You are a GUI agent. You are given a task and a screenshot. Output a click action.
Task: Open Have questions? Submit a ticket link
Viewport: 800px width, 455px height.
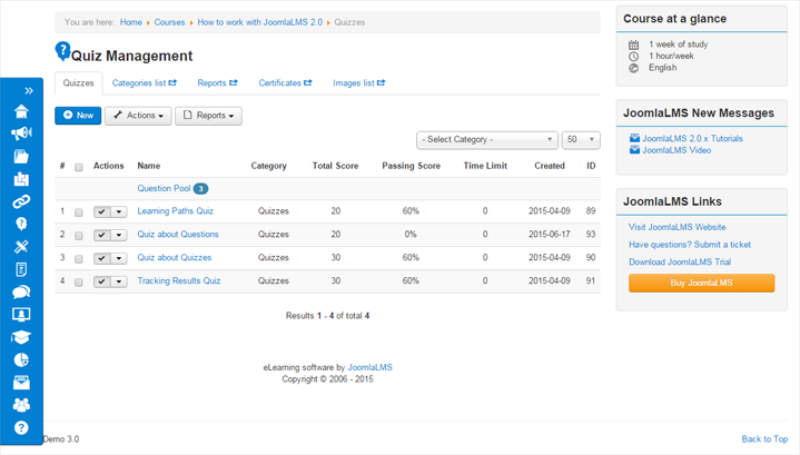(690, 244)
